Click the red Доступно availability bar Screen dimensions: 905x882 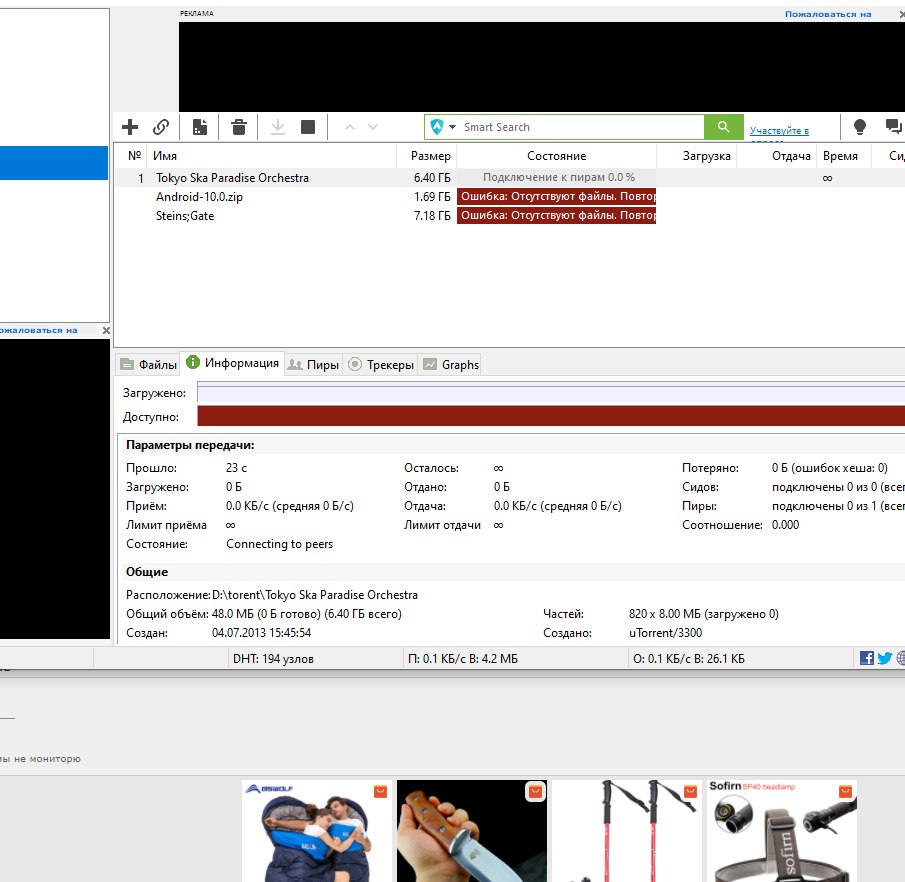tap(551, 416)
